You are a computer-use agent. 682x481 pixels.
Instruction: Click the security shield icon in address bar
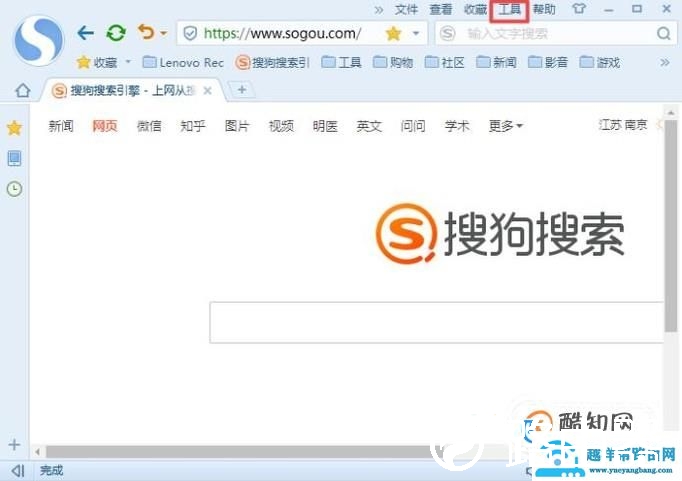click(x=190, y=33)
